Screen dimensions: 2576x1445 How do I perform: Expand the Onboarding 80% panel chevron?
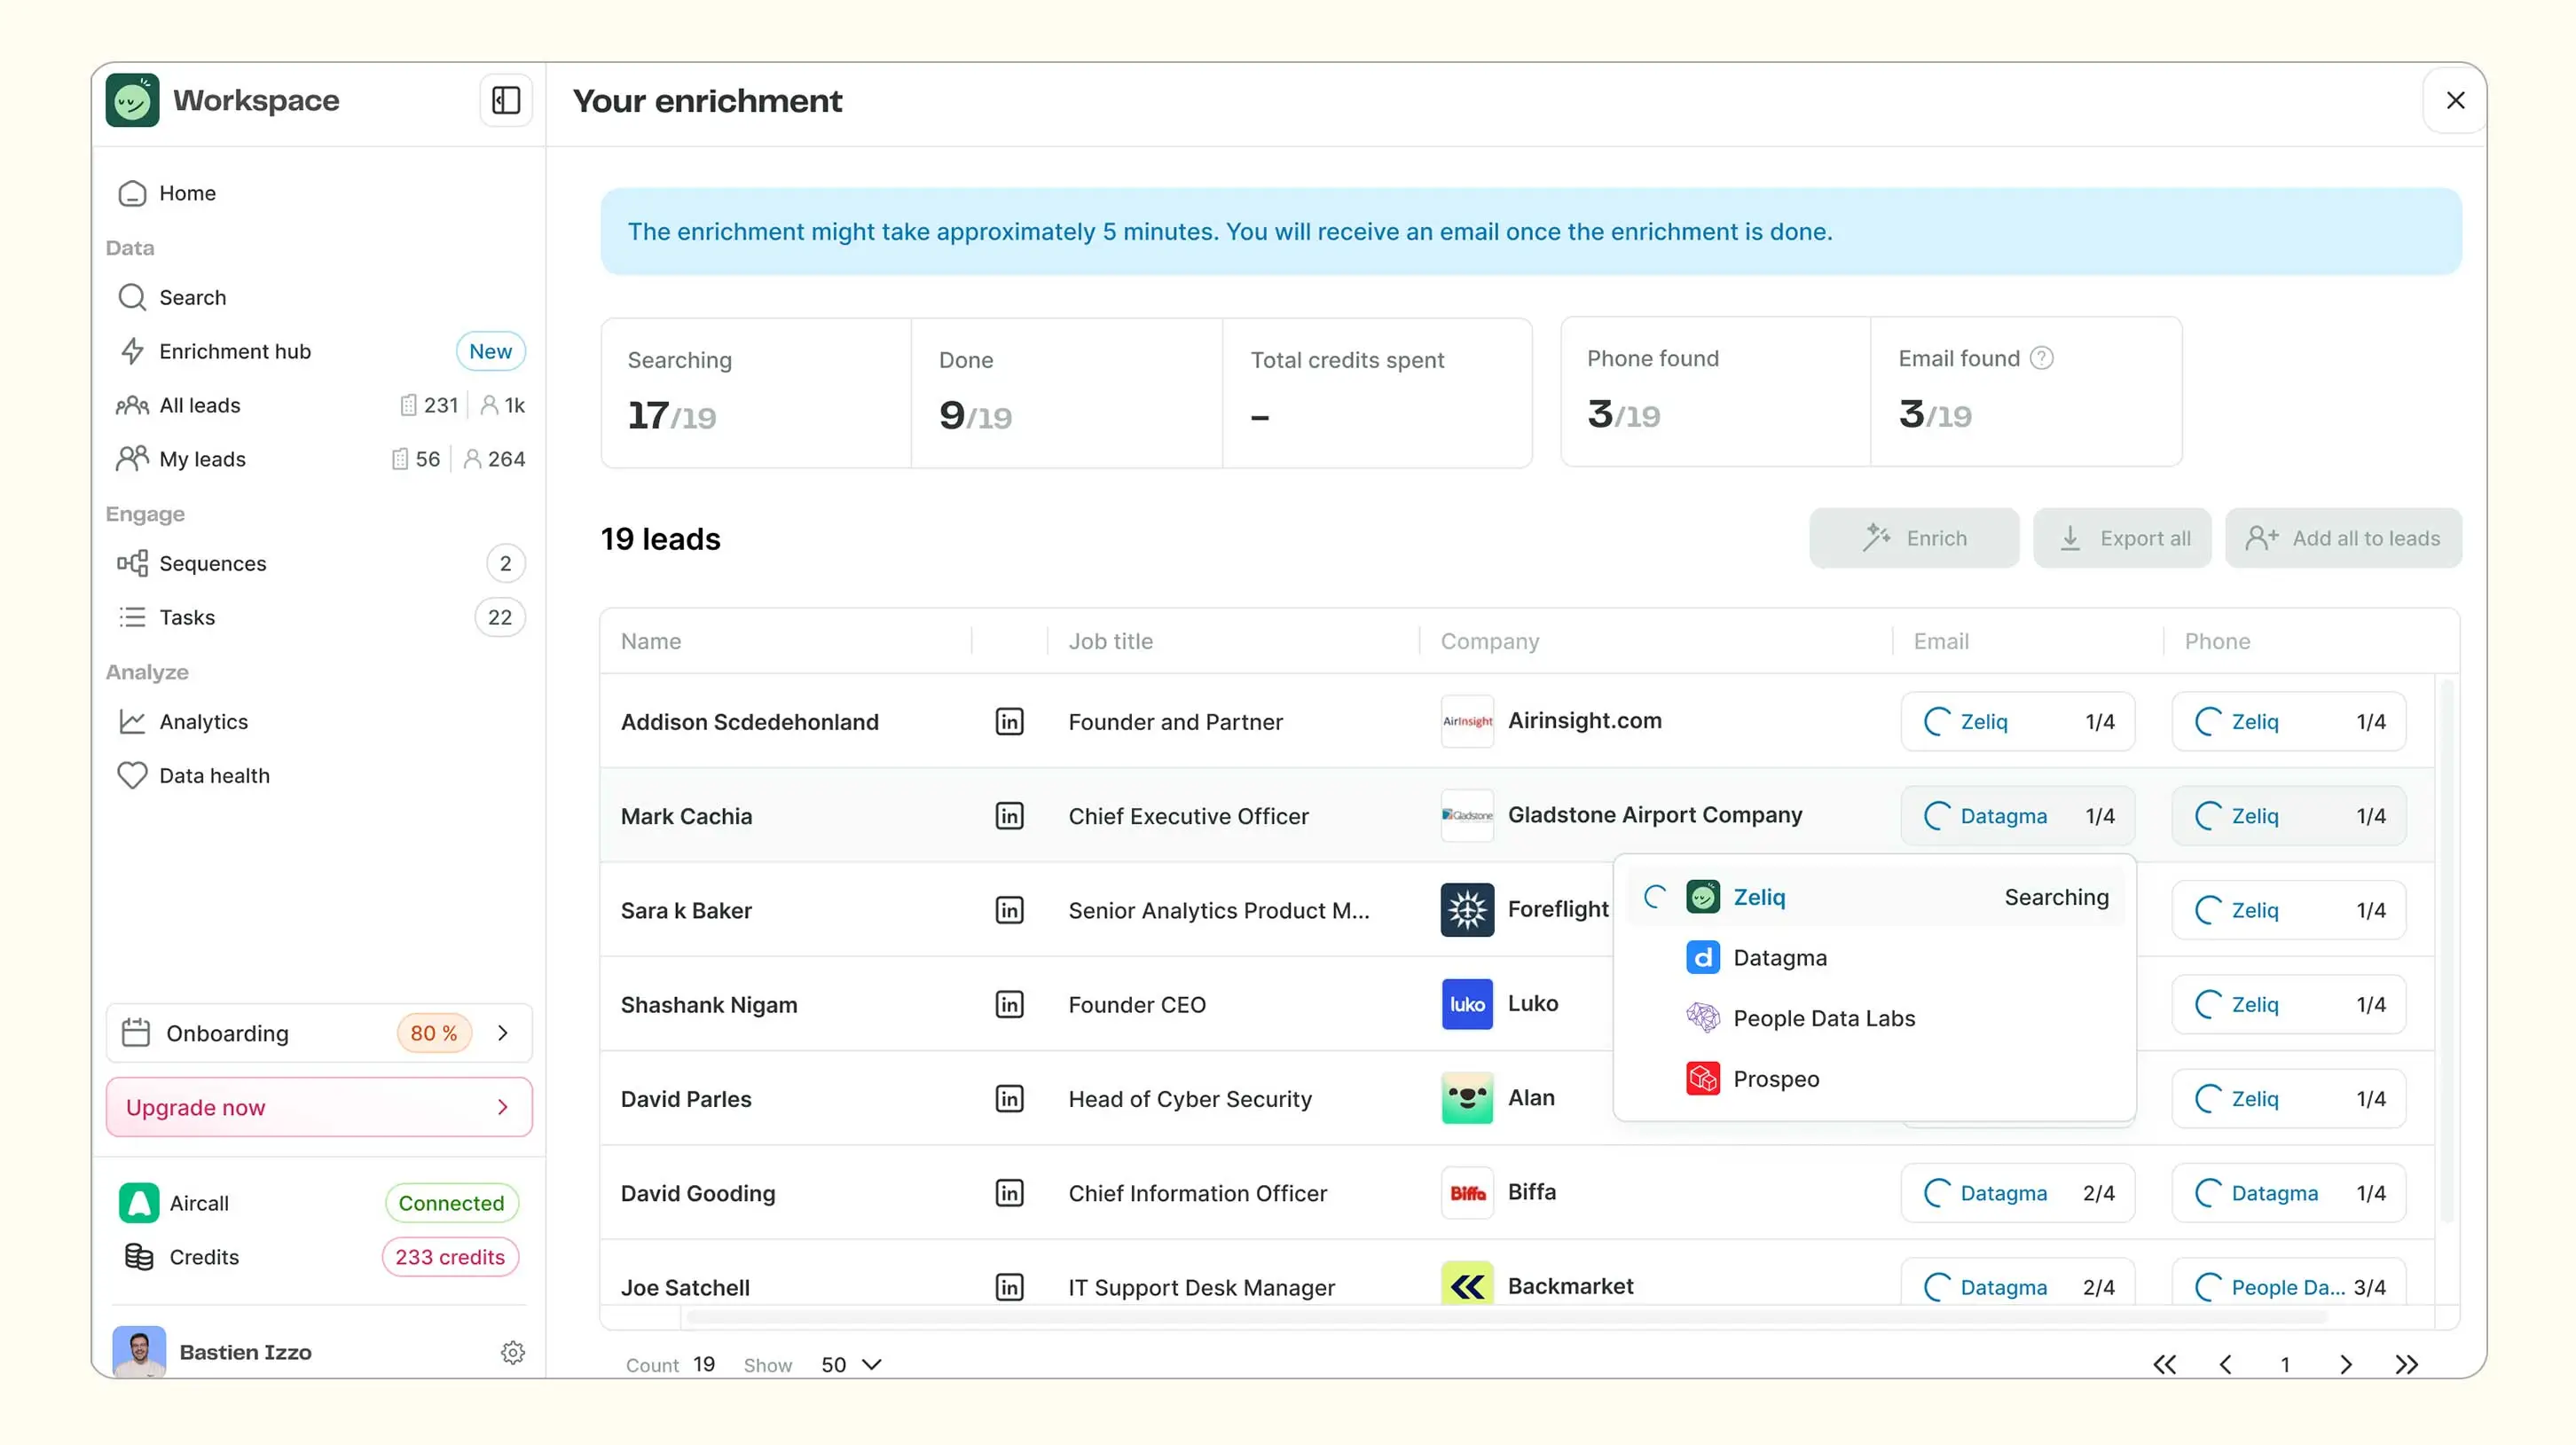pos(503,1033)
